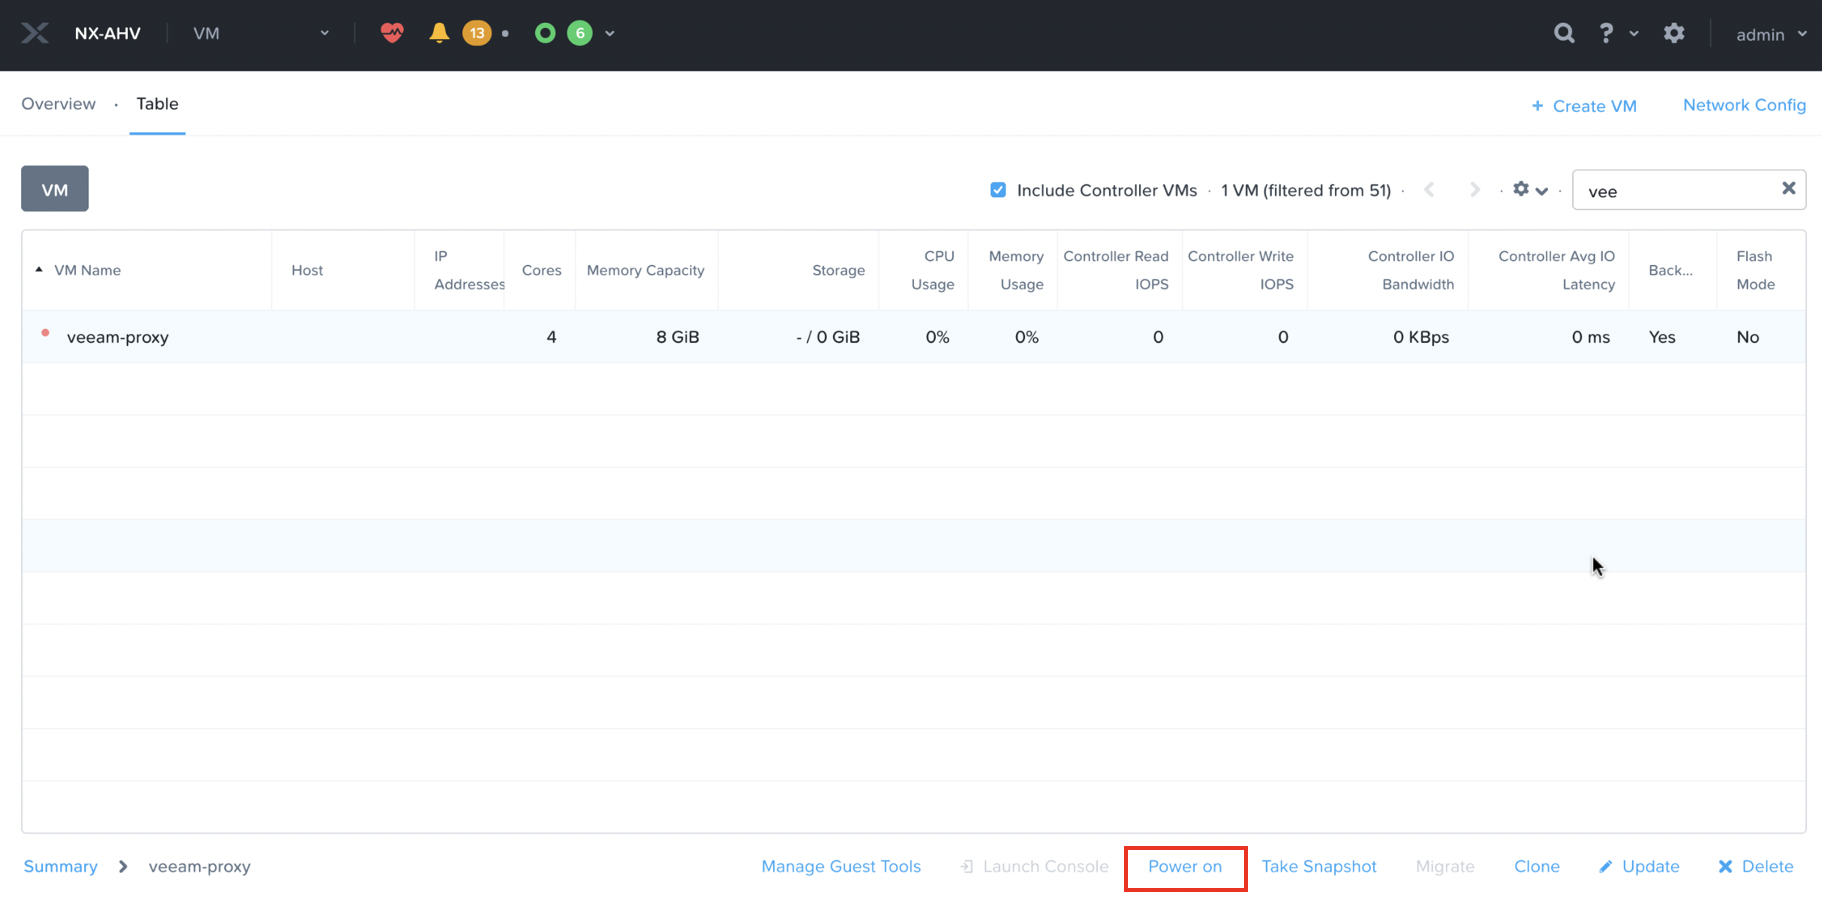Expand the tasks dropdown chevron

click(x=610, y=34)
